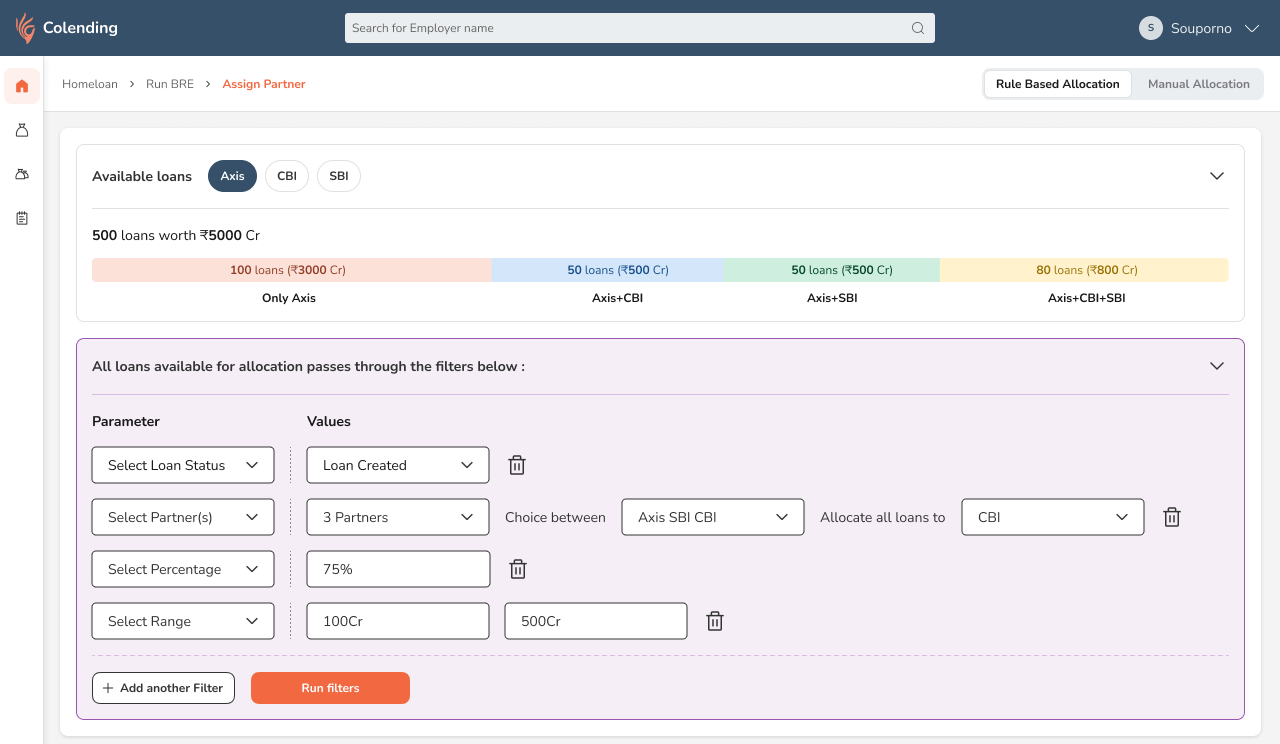Click the Axis+SBI green bar segment
Viewport: 1280px width, 744px height.
click(832, 270)
